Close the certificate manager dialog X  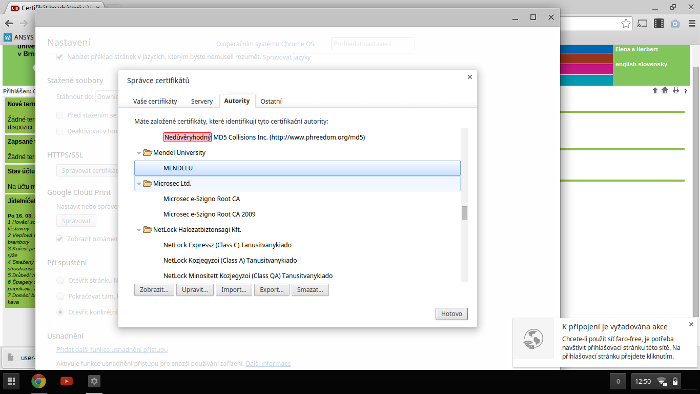pos(470,77)
